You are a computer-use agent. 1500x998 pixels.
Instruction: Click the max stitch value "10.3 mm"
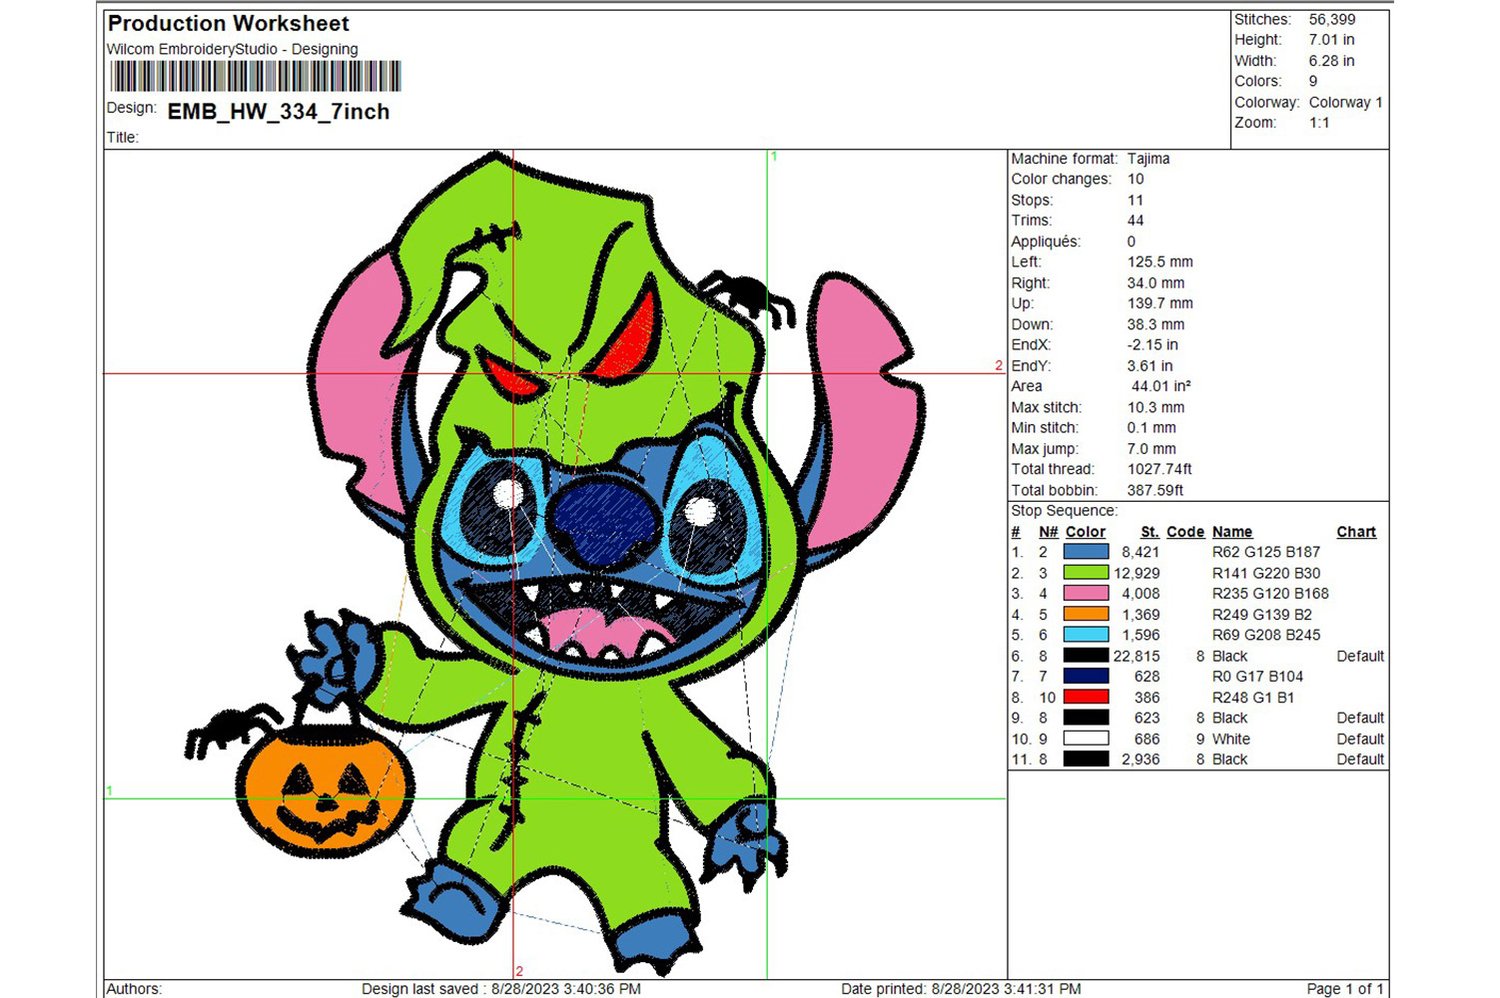(x=1156, y=408)
